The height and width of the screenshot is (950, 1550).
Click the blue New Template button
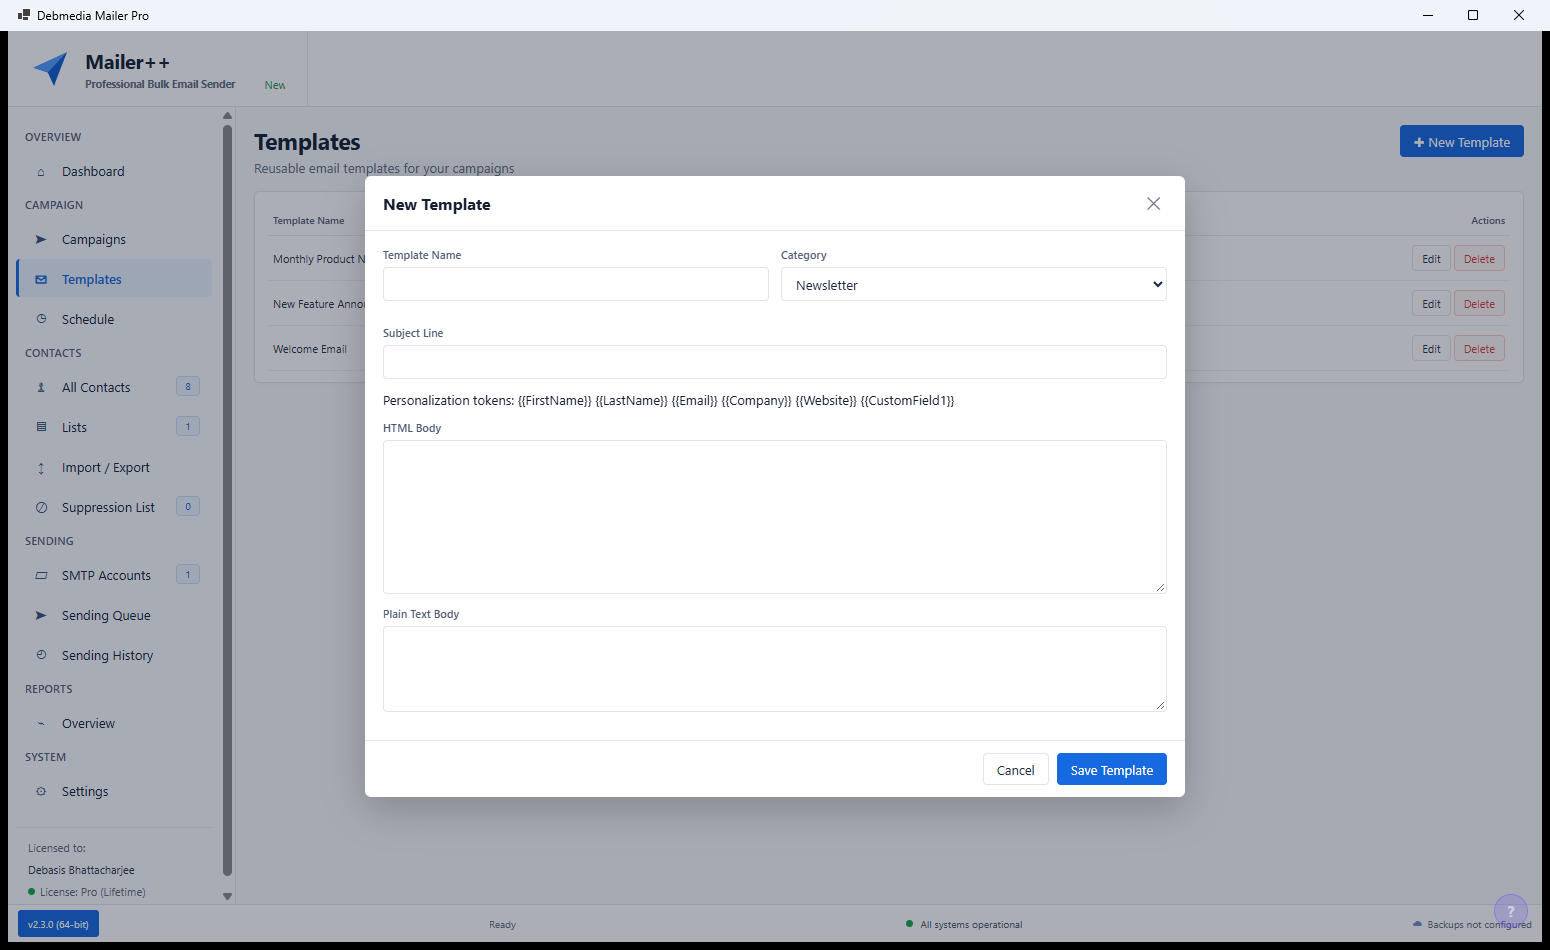pyautogui.click(x=1462, y=142)
